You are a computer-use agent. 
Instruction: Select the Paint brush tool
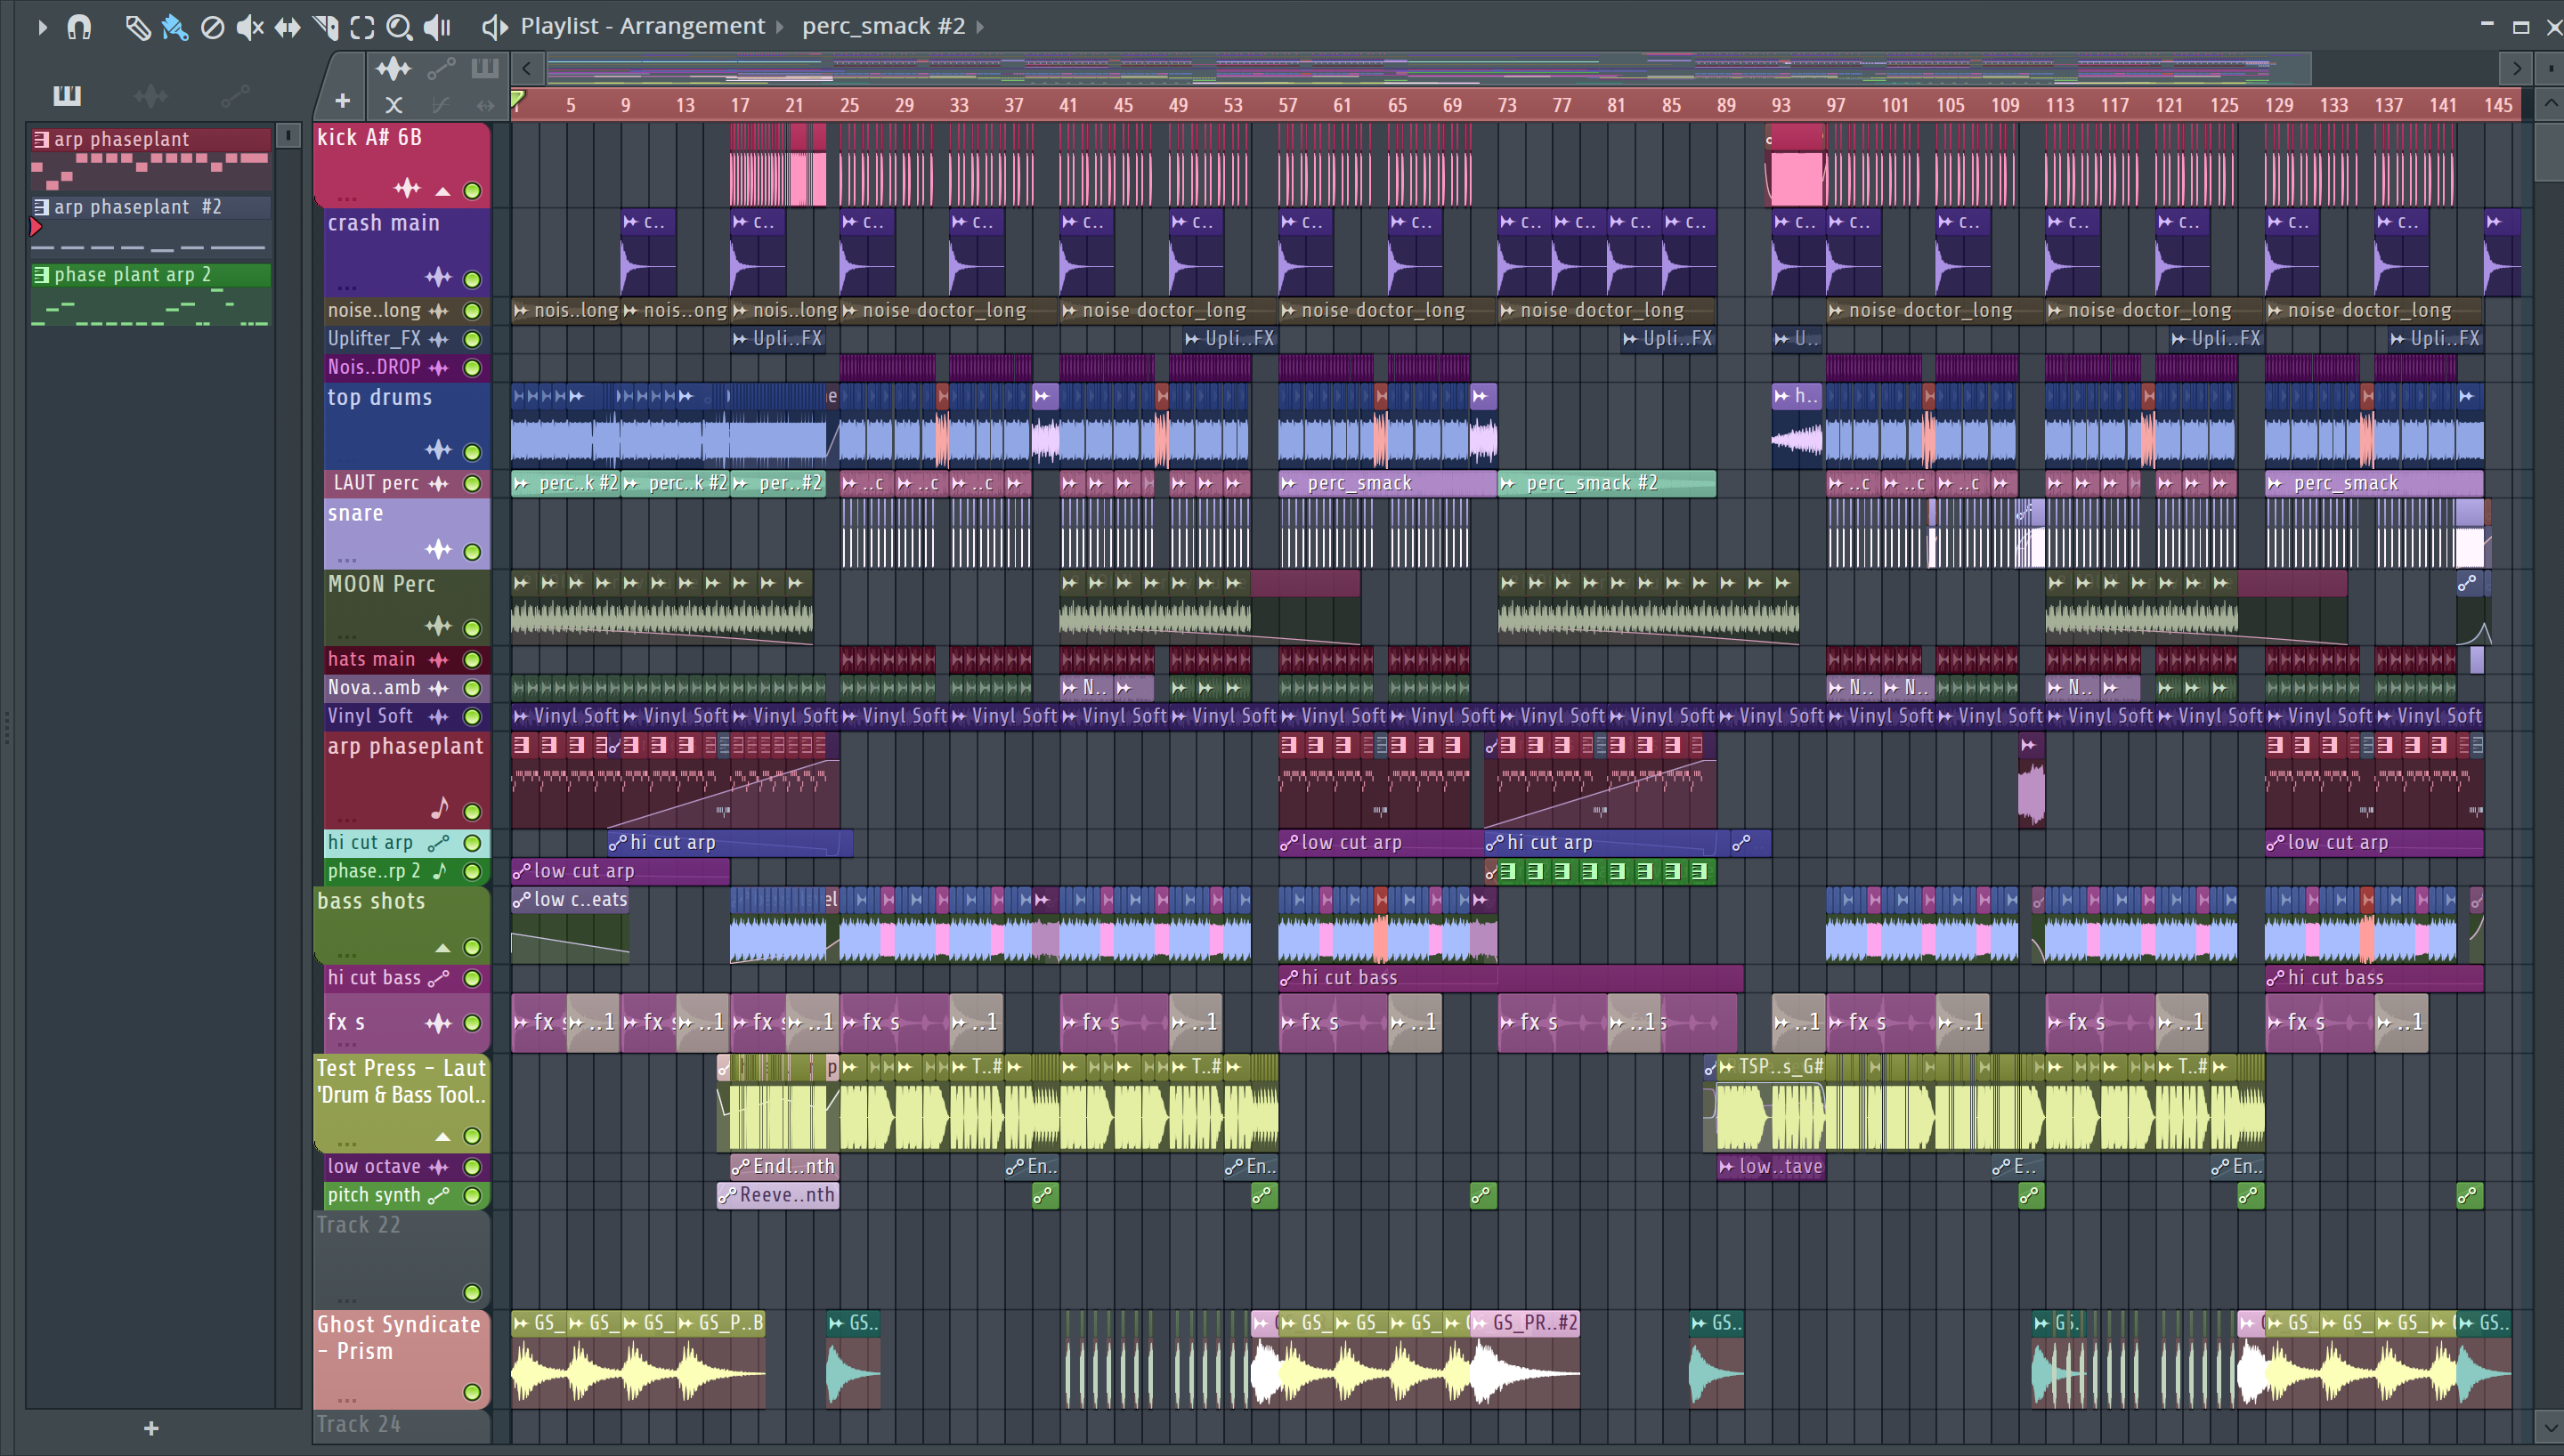tap(175, 27)
